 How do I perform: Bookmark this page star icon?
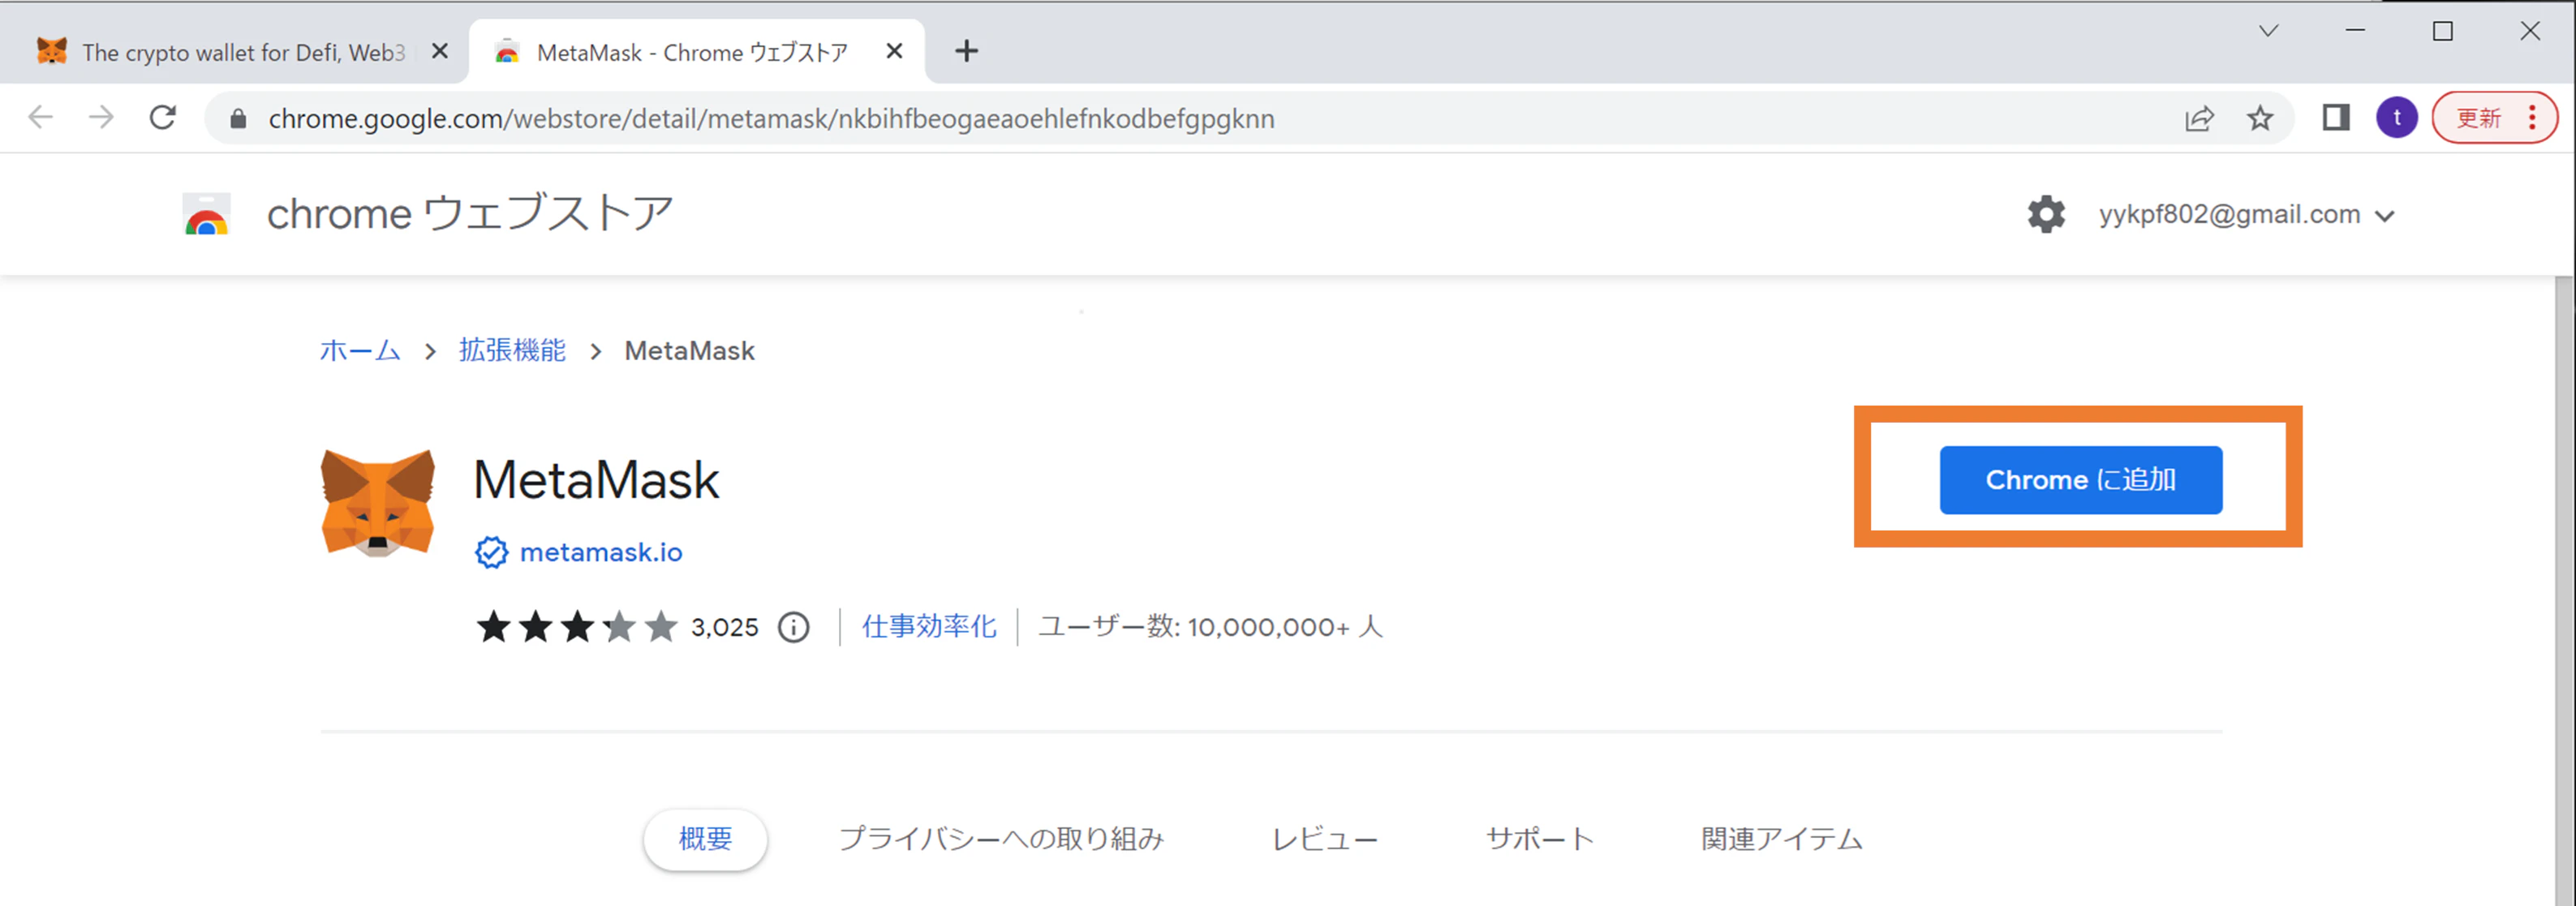(x=2260, y=119)
